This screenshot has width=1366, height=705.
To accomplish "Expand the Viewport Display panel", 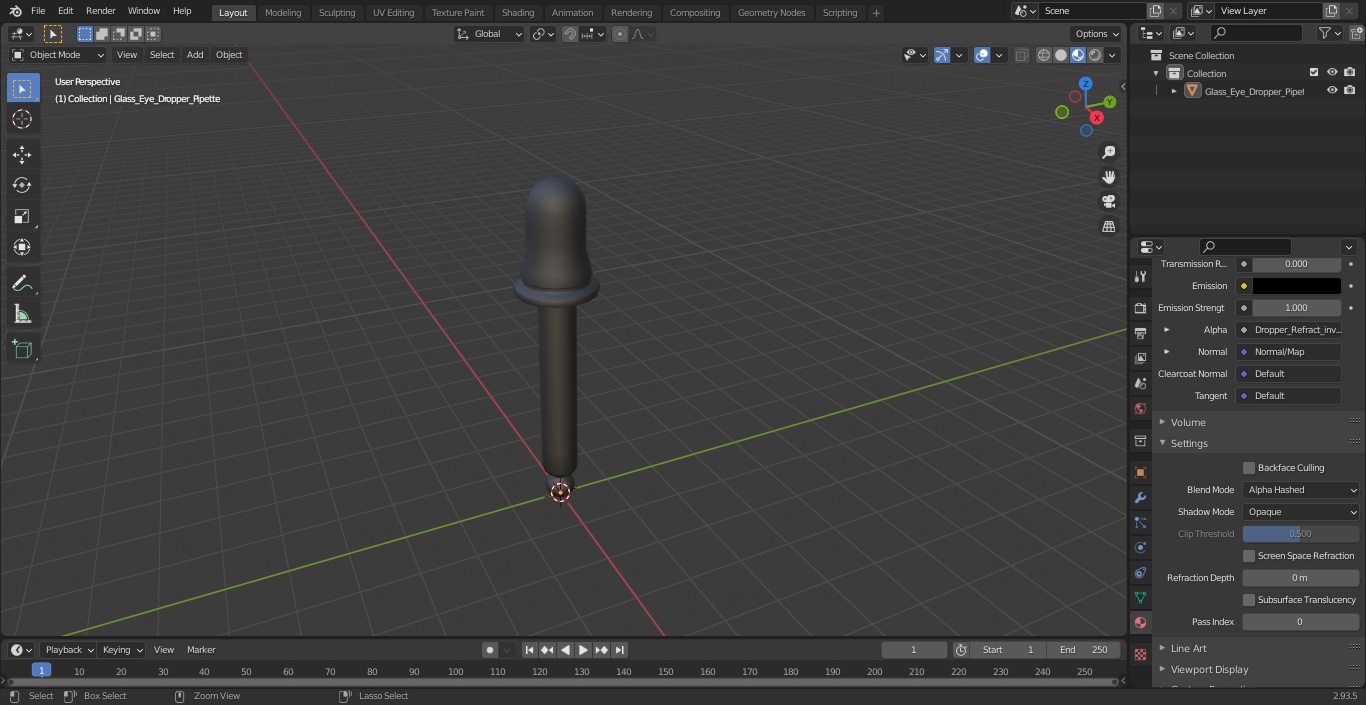I will point(1209,669).
